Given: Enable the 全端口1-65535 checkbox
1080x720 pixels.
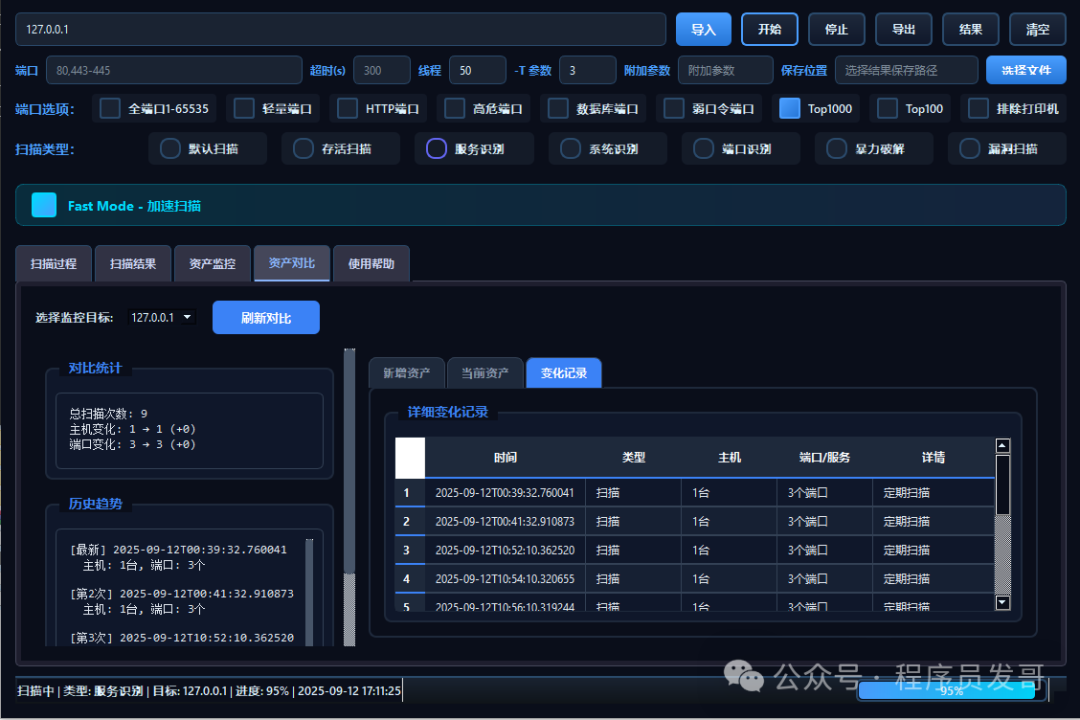Looking at the screenshot, I should tap(109, 108).
